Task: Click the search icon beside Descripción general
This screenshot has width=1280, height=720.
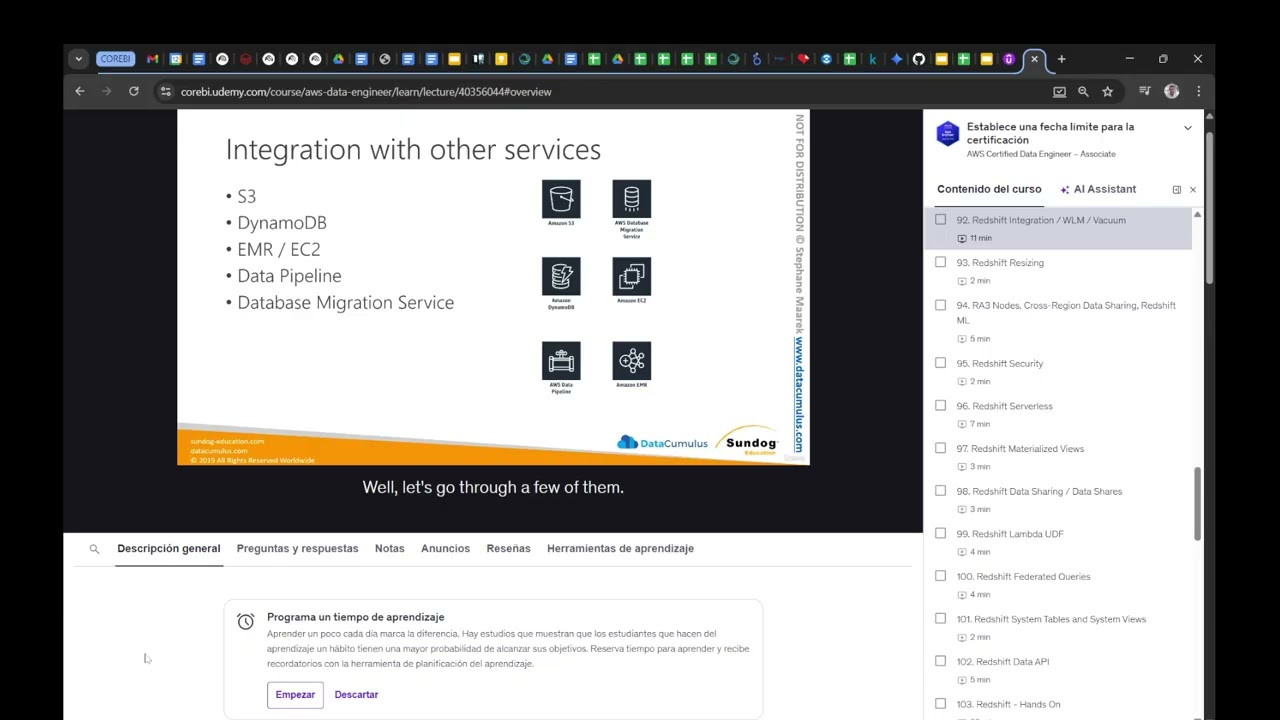Action: [94, 548]
